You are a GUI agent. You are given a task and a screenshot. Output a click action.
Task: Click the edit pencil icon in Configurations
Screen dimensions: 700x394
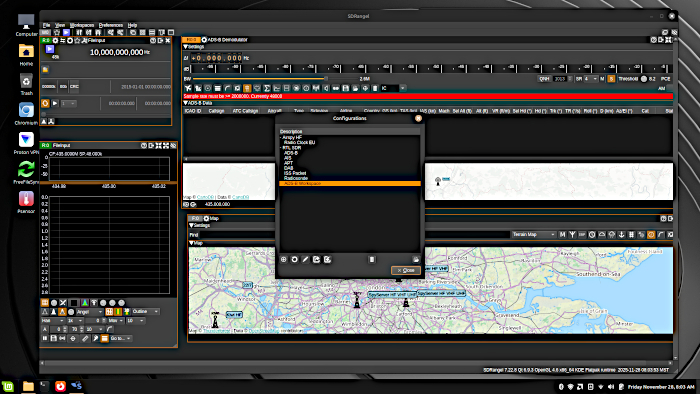coord(305,259)
